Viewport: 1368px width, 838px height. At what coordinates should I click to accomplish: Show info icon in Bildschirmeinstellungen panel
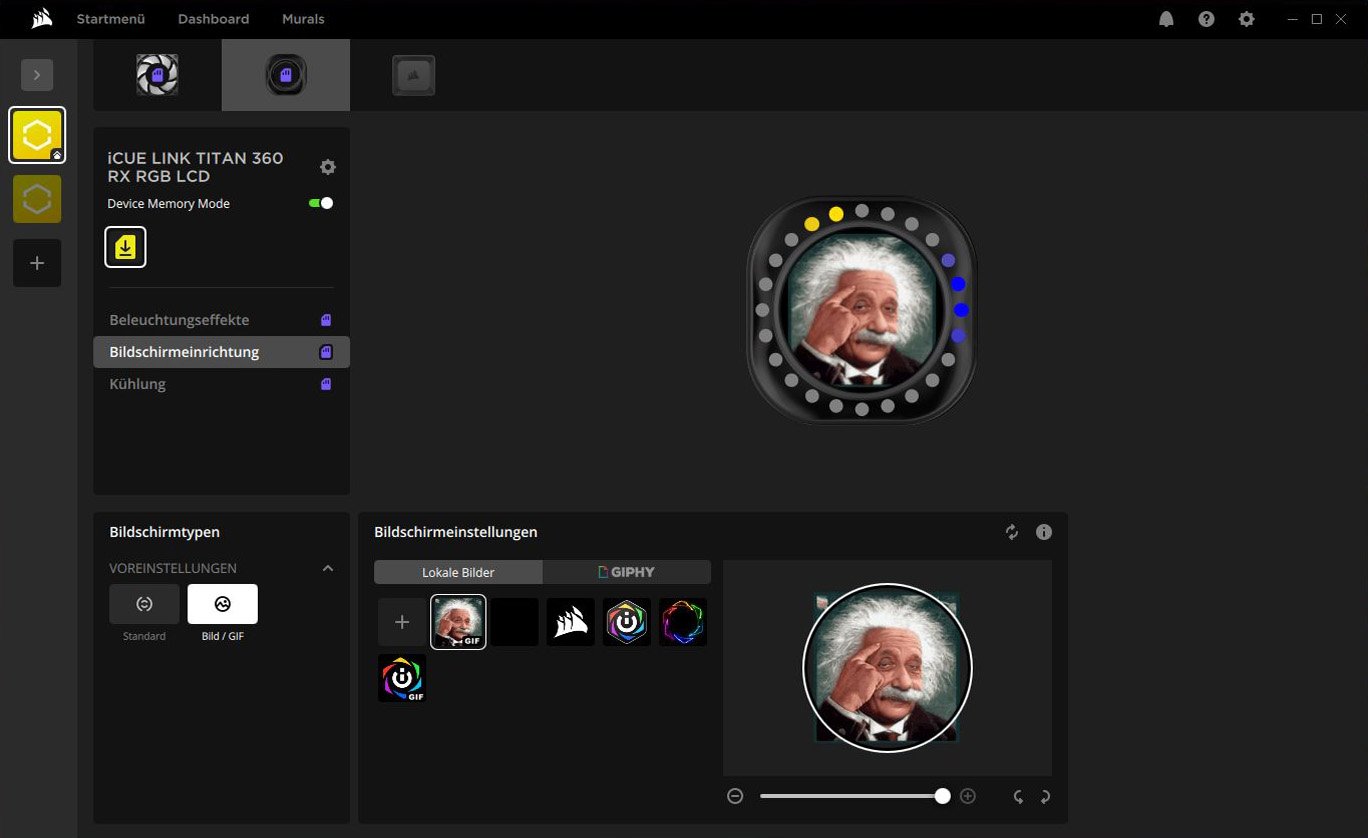click(1044, 532)
